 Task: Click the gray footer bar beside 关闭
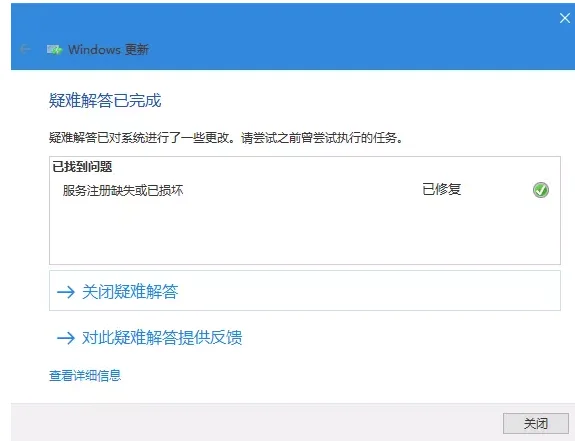click(257, 423)
